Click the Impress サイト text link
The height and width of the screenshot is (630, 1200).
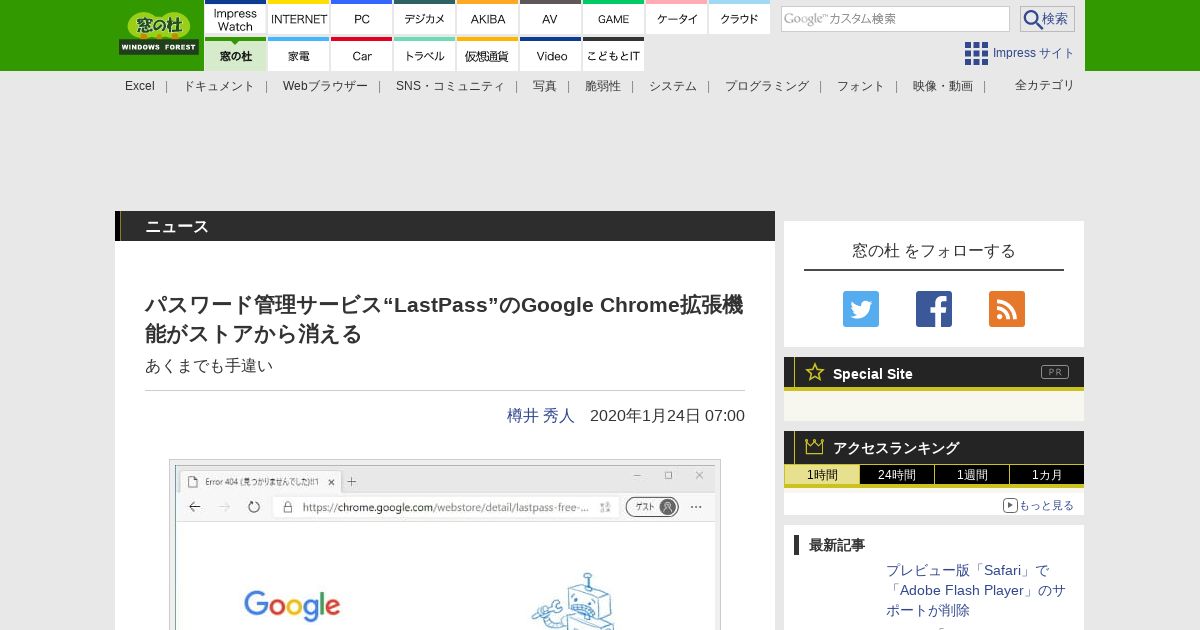tap(1034, 53)
